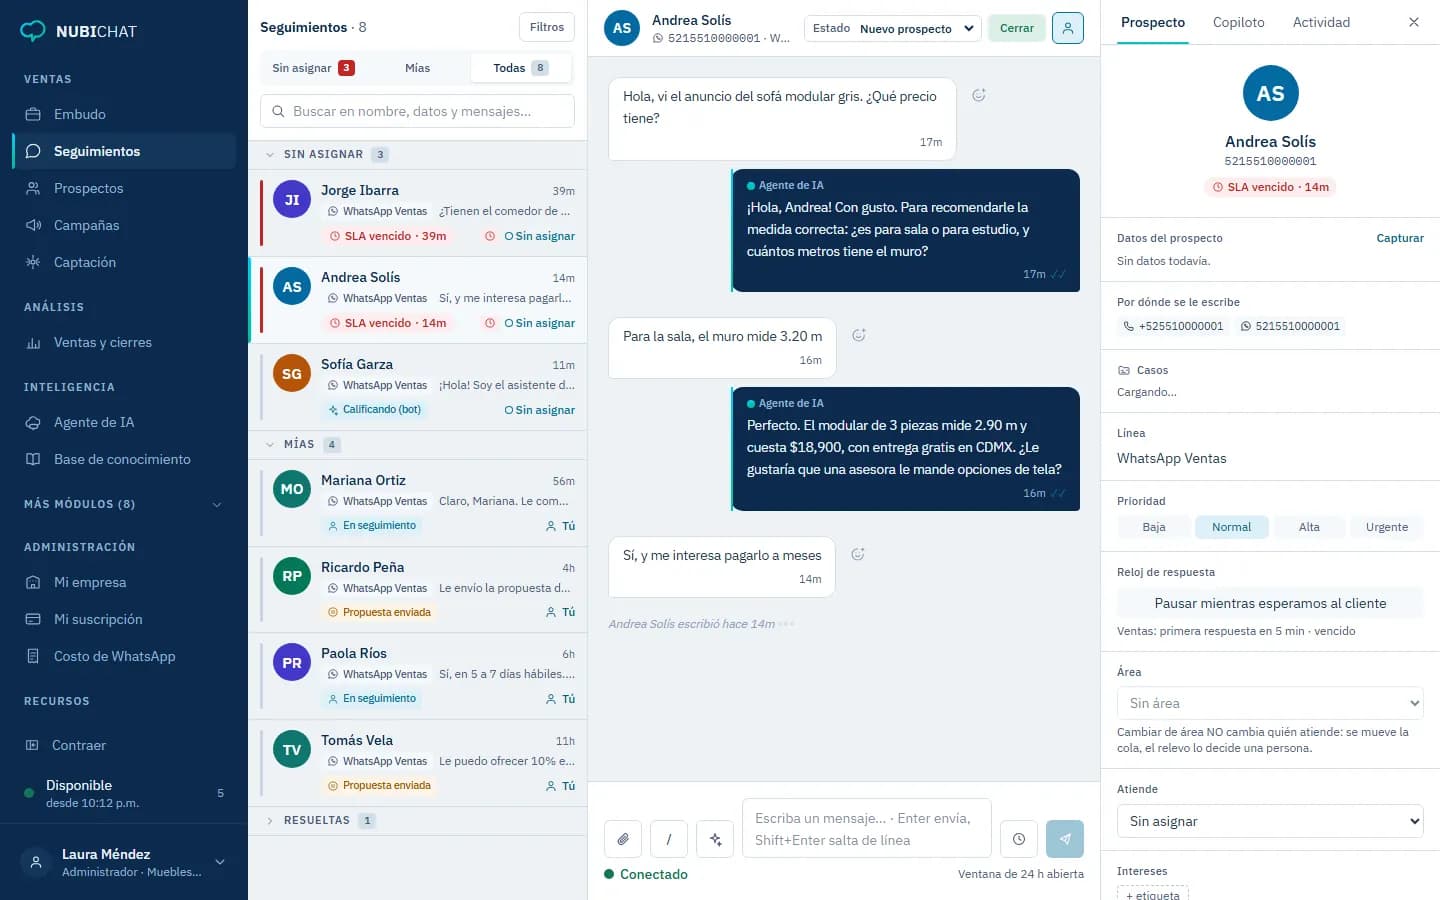Toggle the prospect panel person icon
This screenshot has height=900, width=1440.
(1068, 28)
